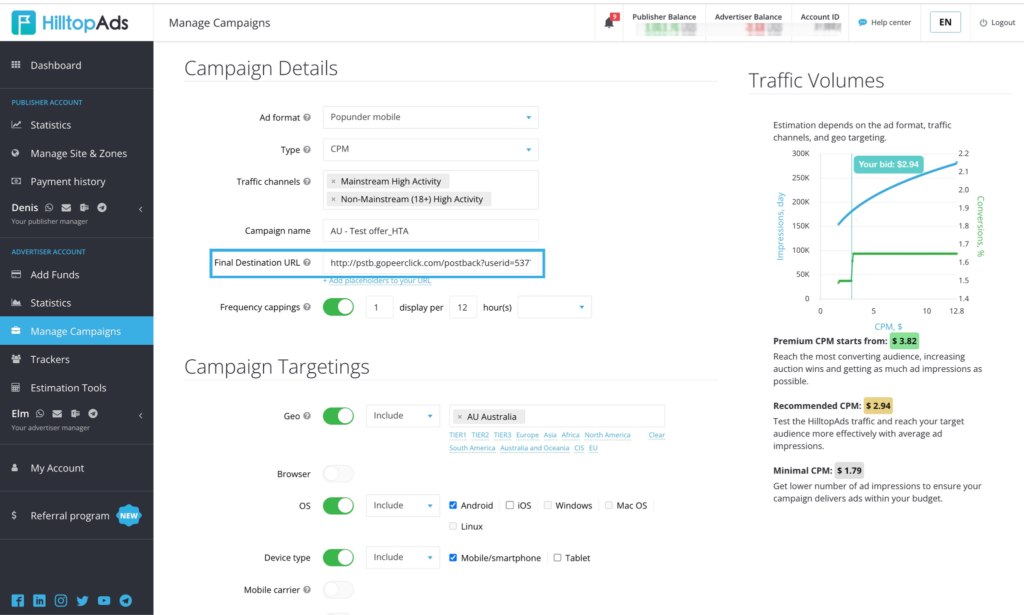Open the OS Include dropdown
The width and height of the screenshot is (1024, 615).
(x=402, y=505)
